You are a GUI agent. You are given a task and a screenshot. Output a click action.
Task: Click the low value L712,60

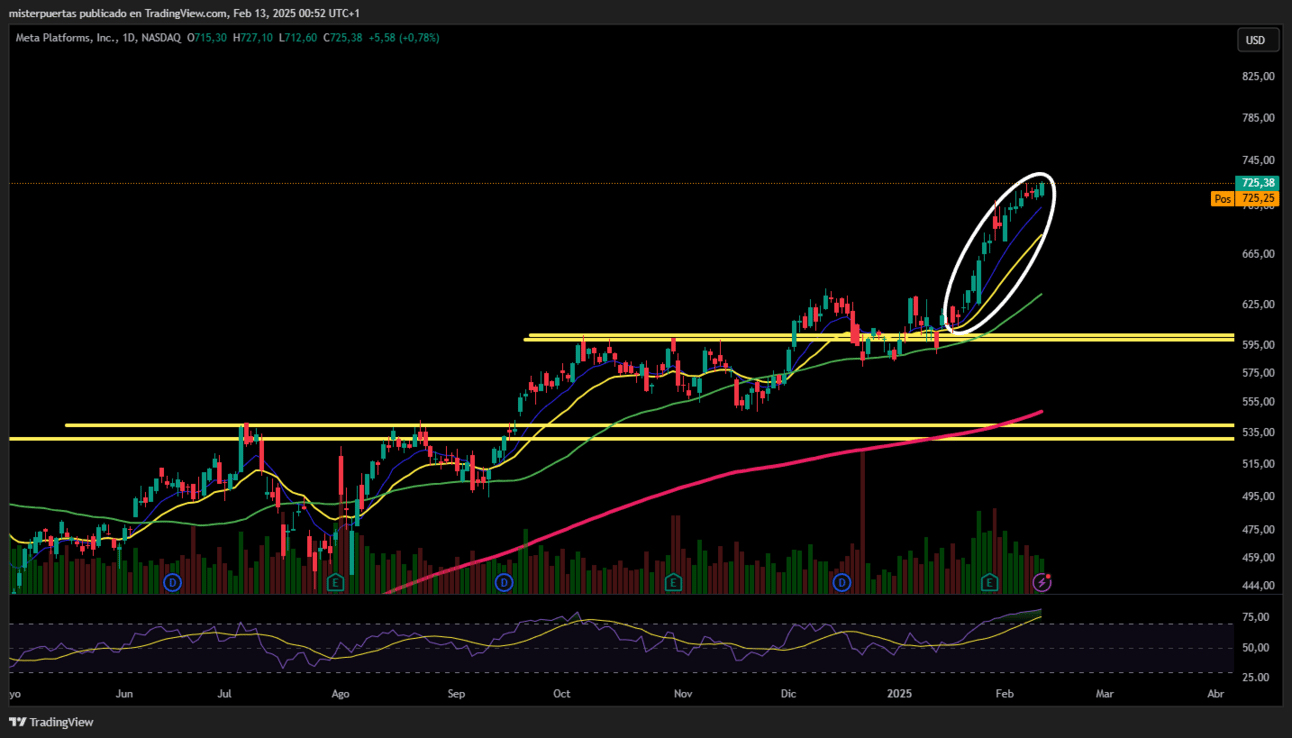click(x=298, y=38)
